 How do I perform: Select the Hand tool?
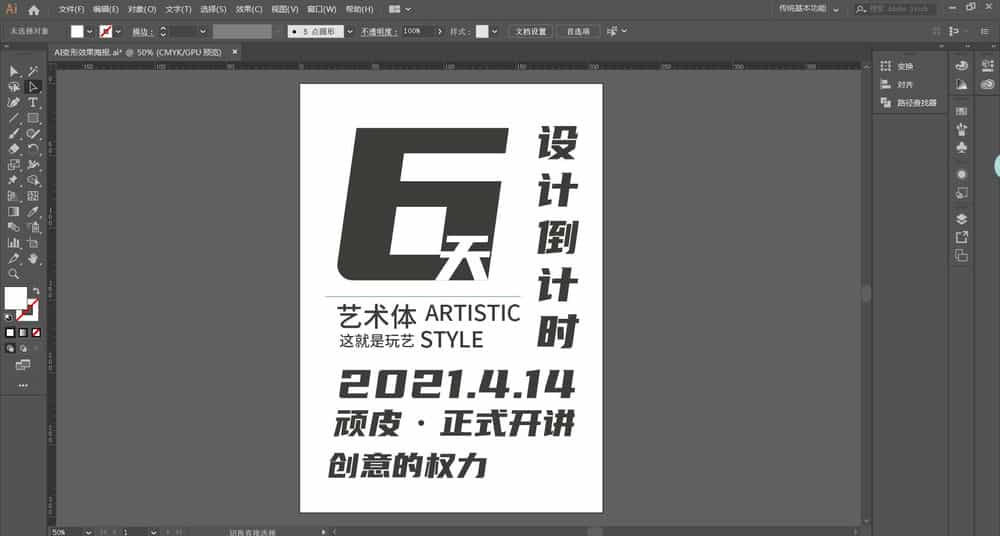click(33, 258)
